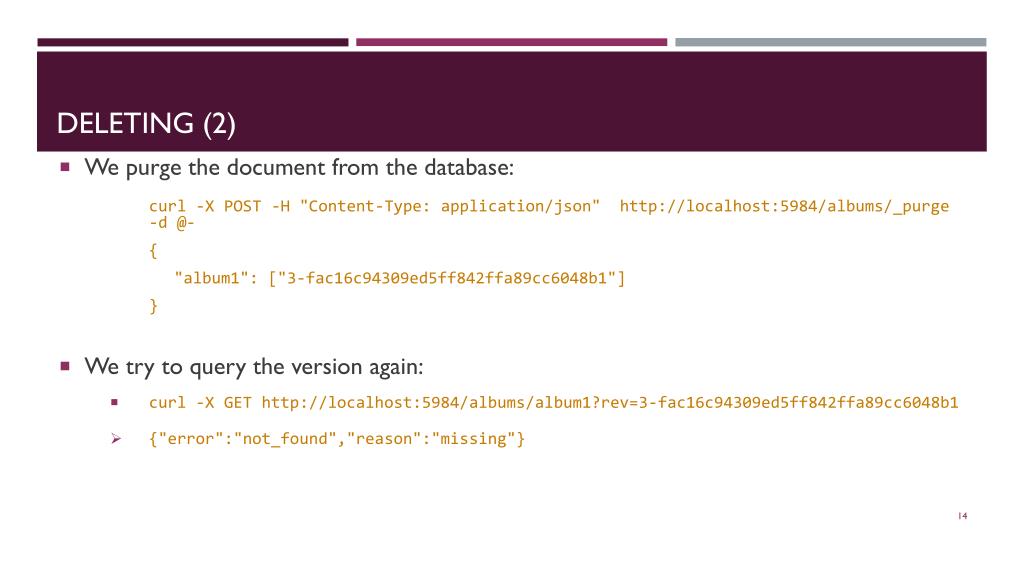Select the "We purge the document from the database" line
Image resolution: width=1024 pixels, height=576 pixels.
[299, 167]
